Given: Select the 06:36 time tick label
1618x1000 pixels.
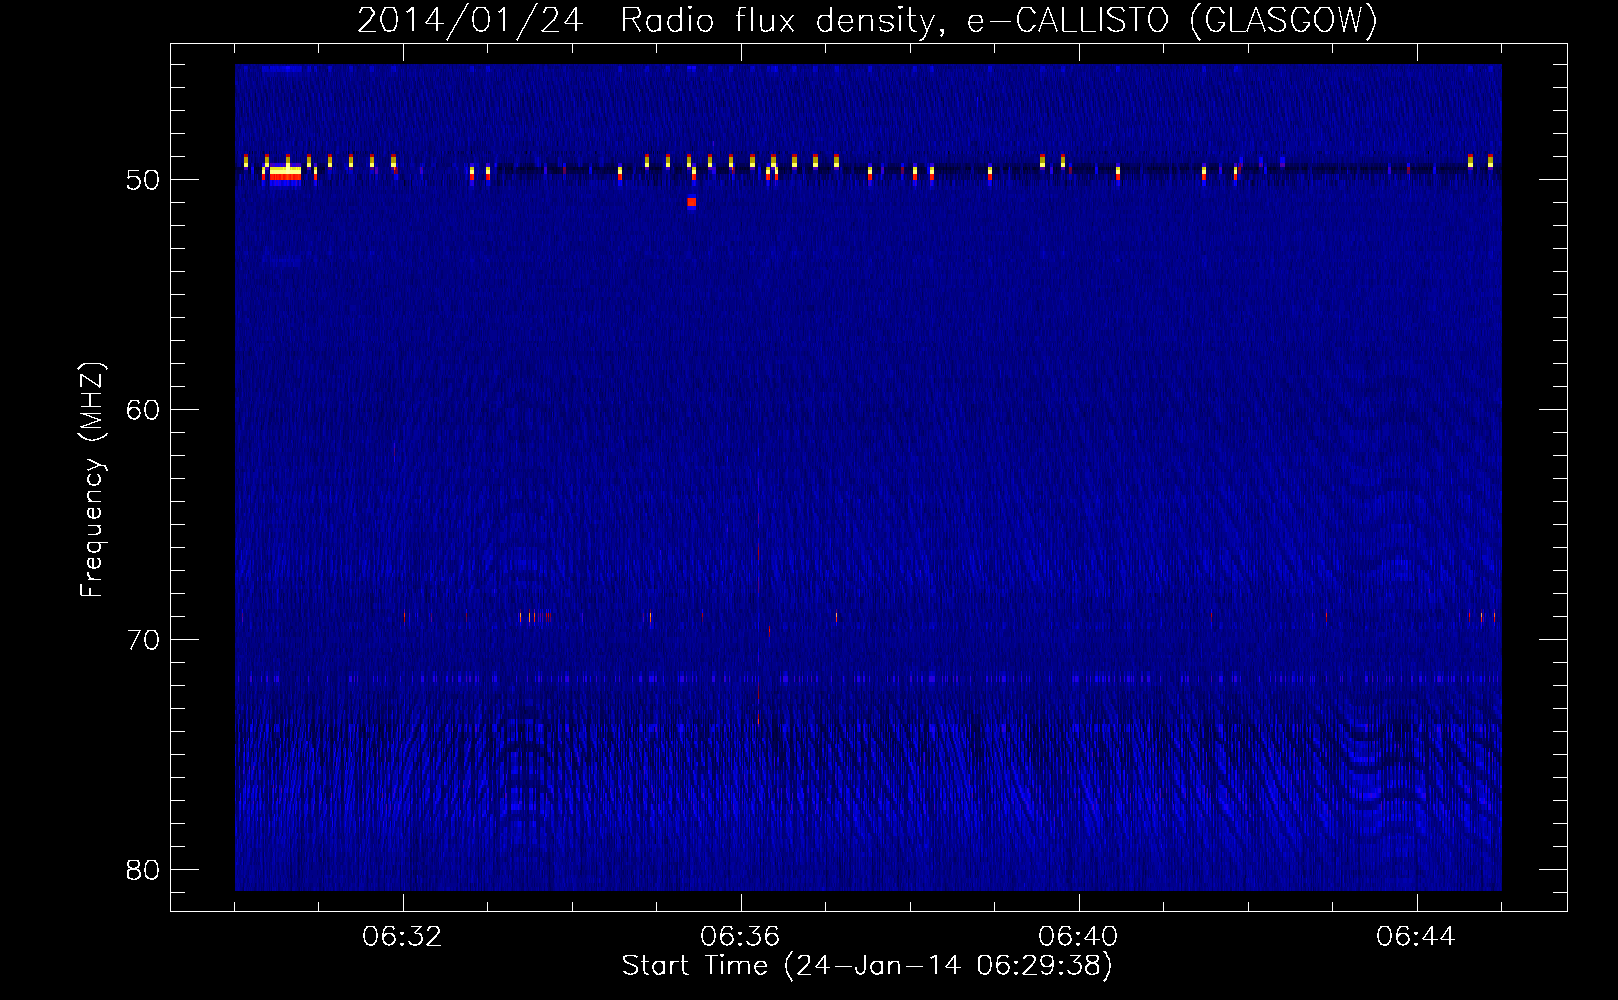Looking at the screenshot, I should coord(741,937).
